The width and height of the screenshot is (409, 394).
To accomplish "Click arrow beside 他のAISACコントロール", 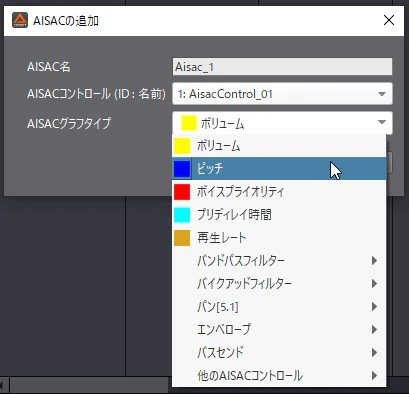I will pos(374,376).
